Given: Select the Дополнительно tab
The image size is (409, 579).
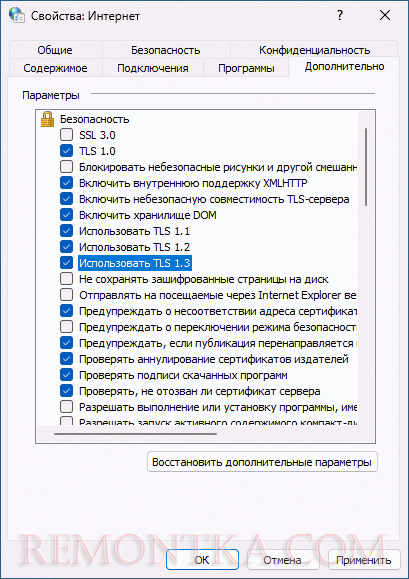Looking at the screenshot, I should 344,66.
